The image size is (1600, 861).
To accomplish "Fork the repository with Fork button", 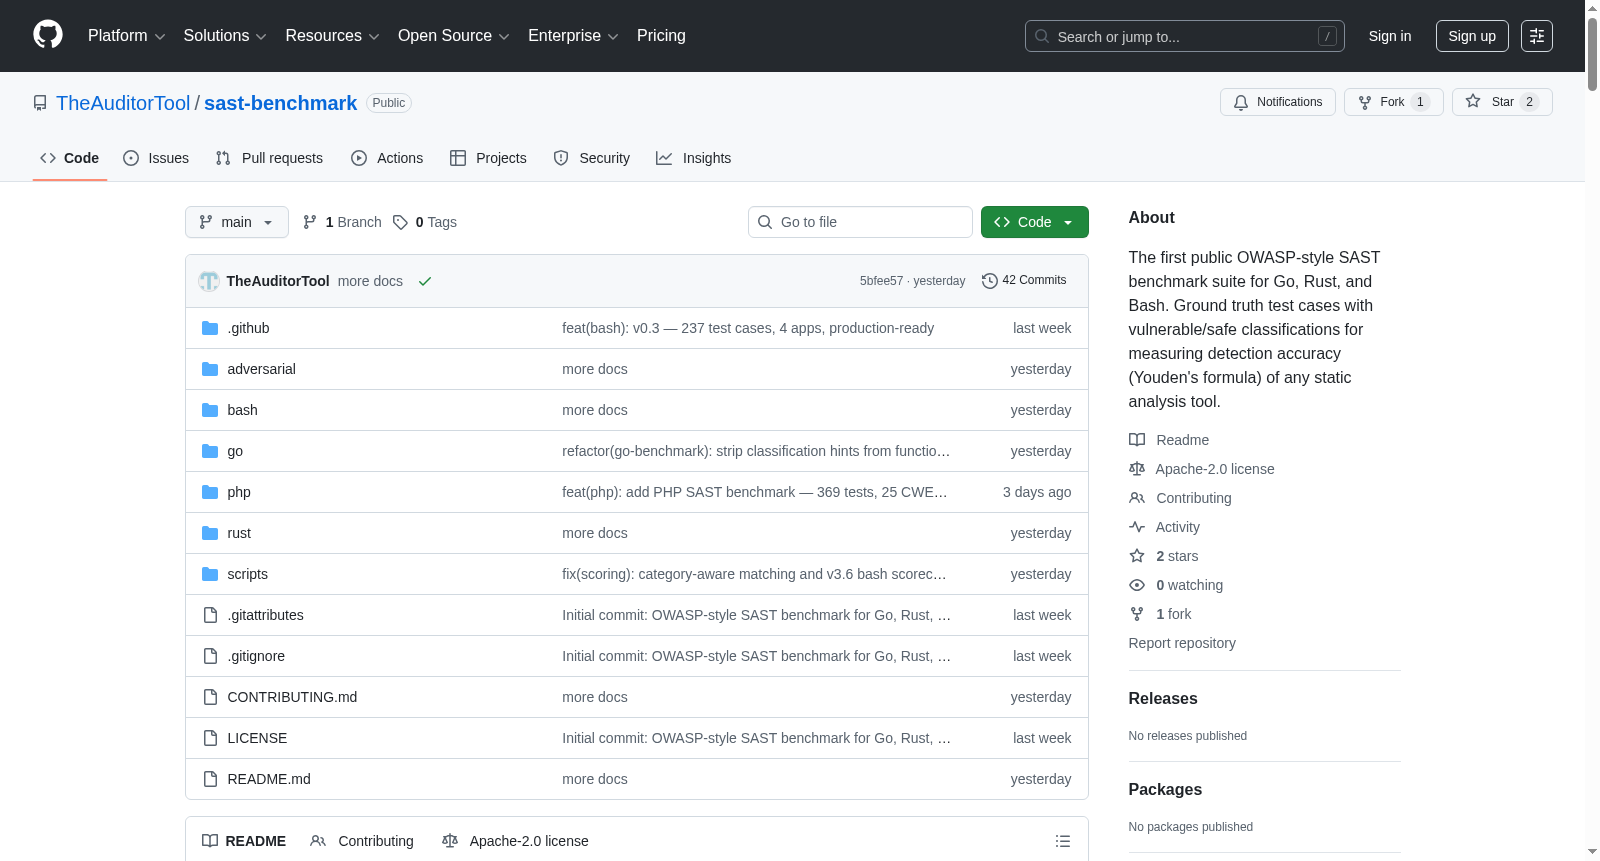I will (x=1394, y=102).
